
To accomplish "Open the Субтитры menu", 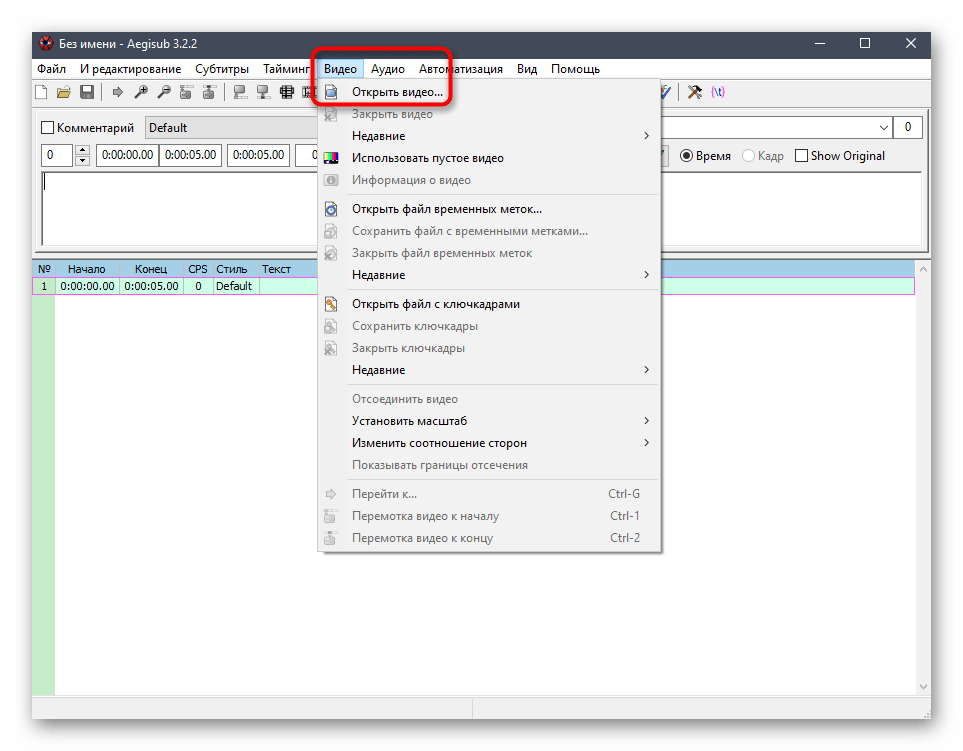I will point(222,69).
